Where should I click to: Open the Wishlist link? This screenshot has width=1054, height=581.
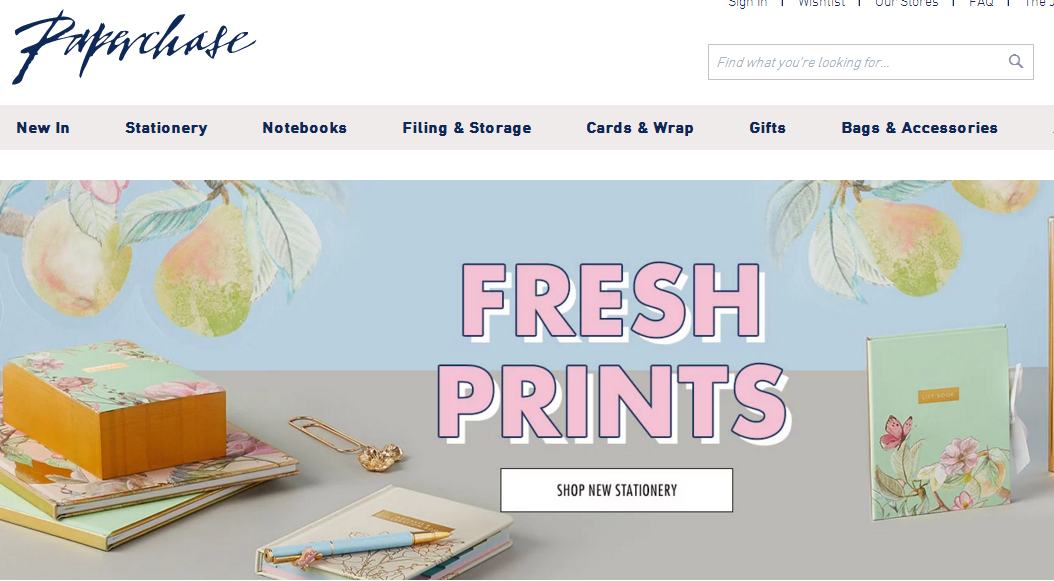[821, 3]
